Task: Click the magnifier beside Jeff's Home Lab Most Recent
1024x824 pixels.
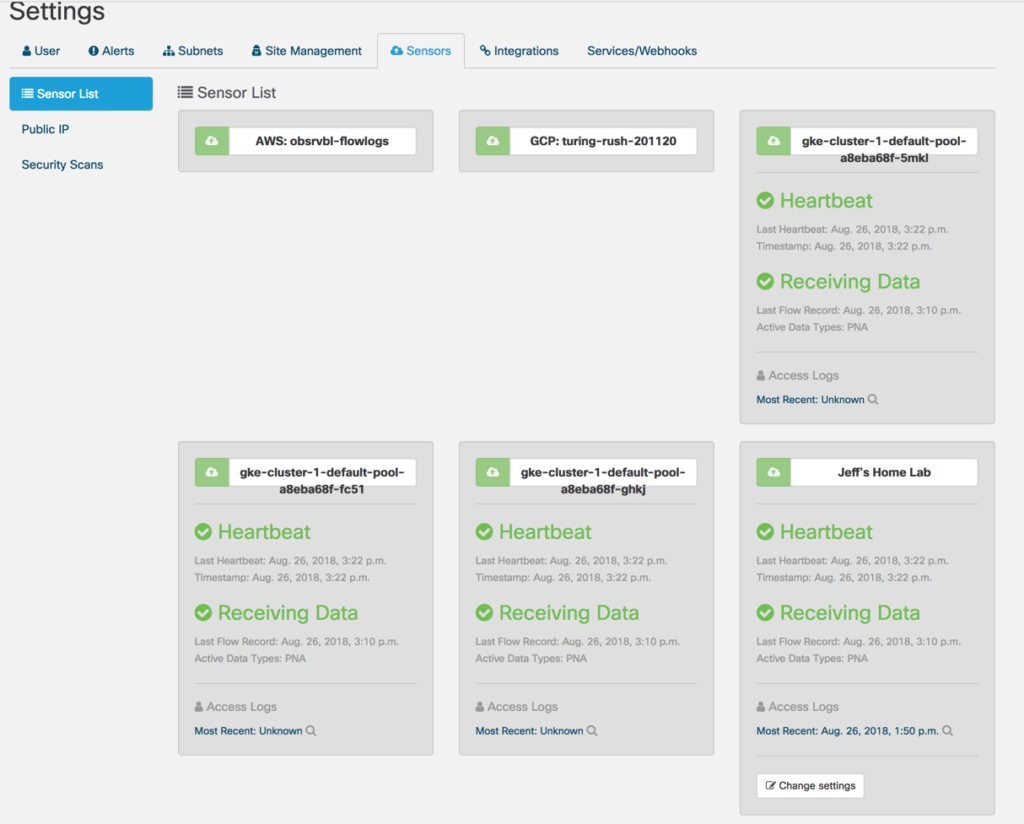Action: pyautogui.click(x=946, y=730)
